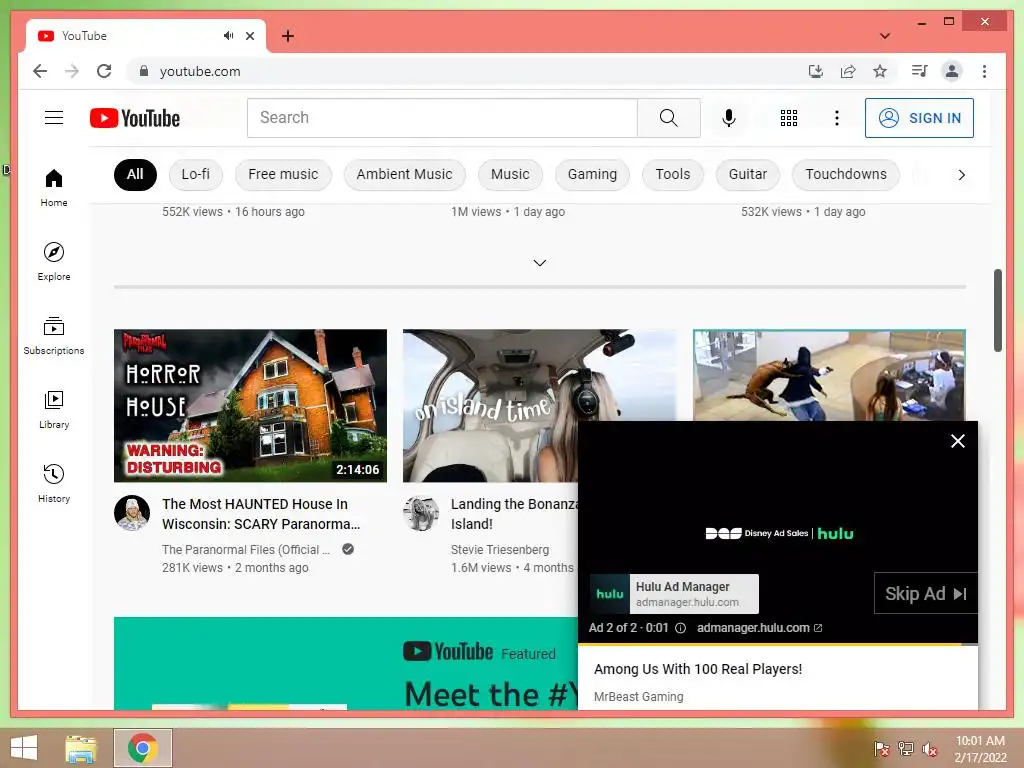1024x768 pixels.
Task: Click Chrome icon on taskbar
Action: (x=142, y=748)
